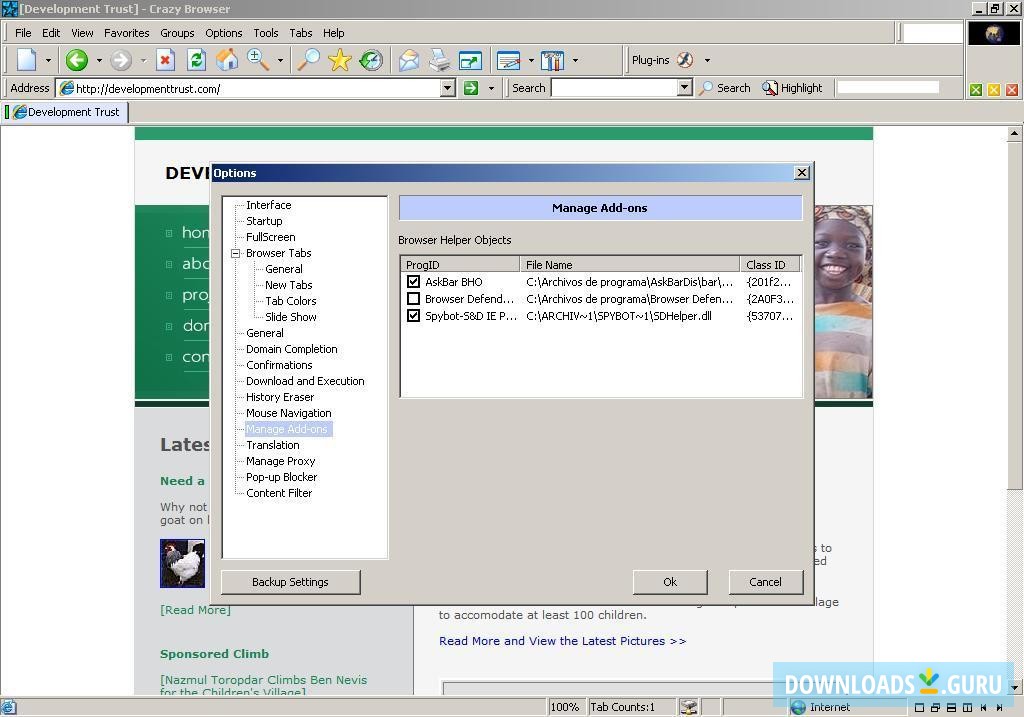
Task: Click the cascade windows status bar icon
Action: (x=935, y=707)
